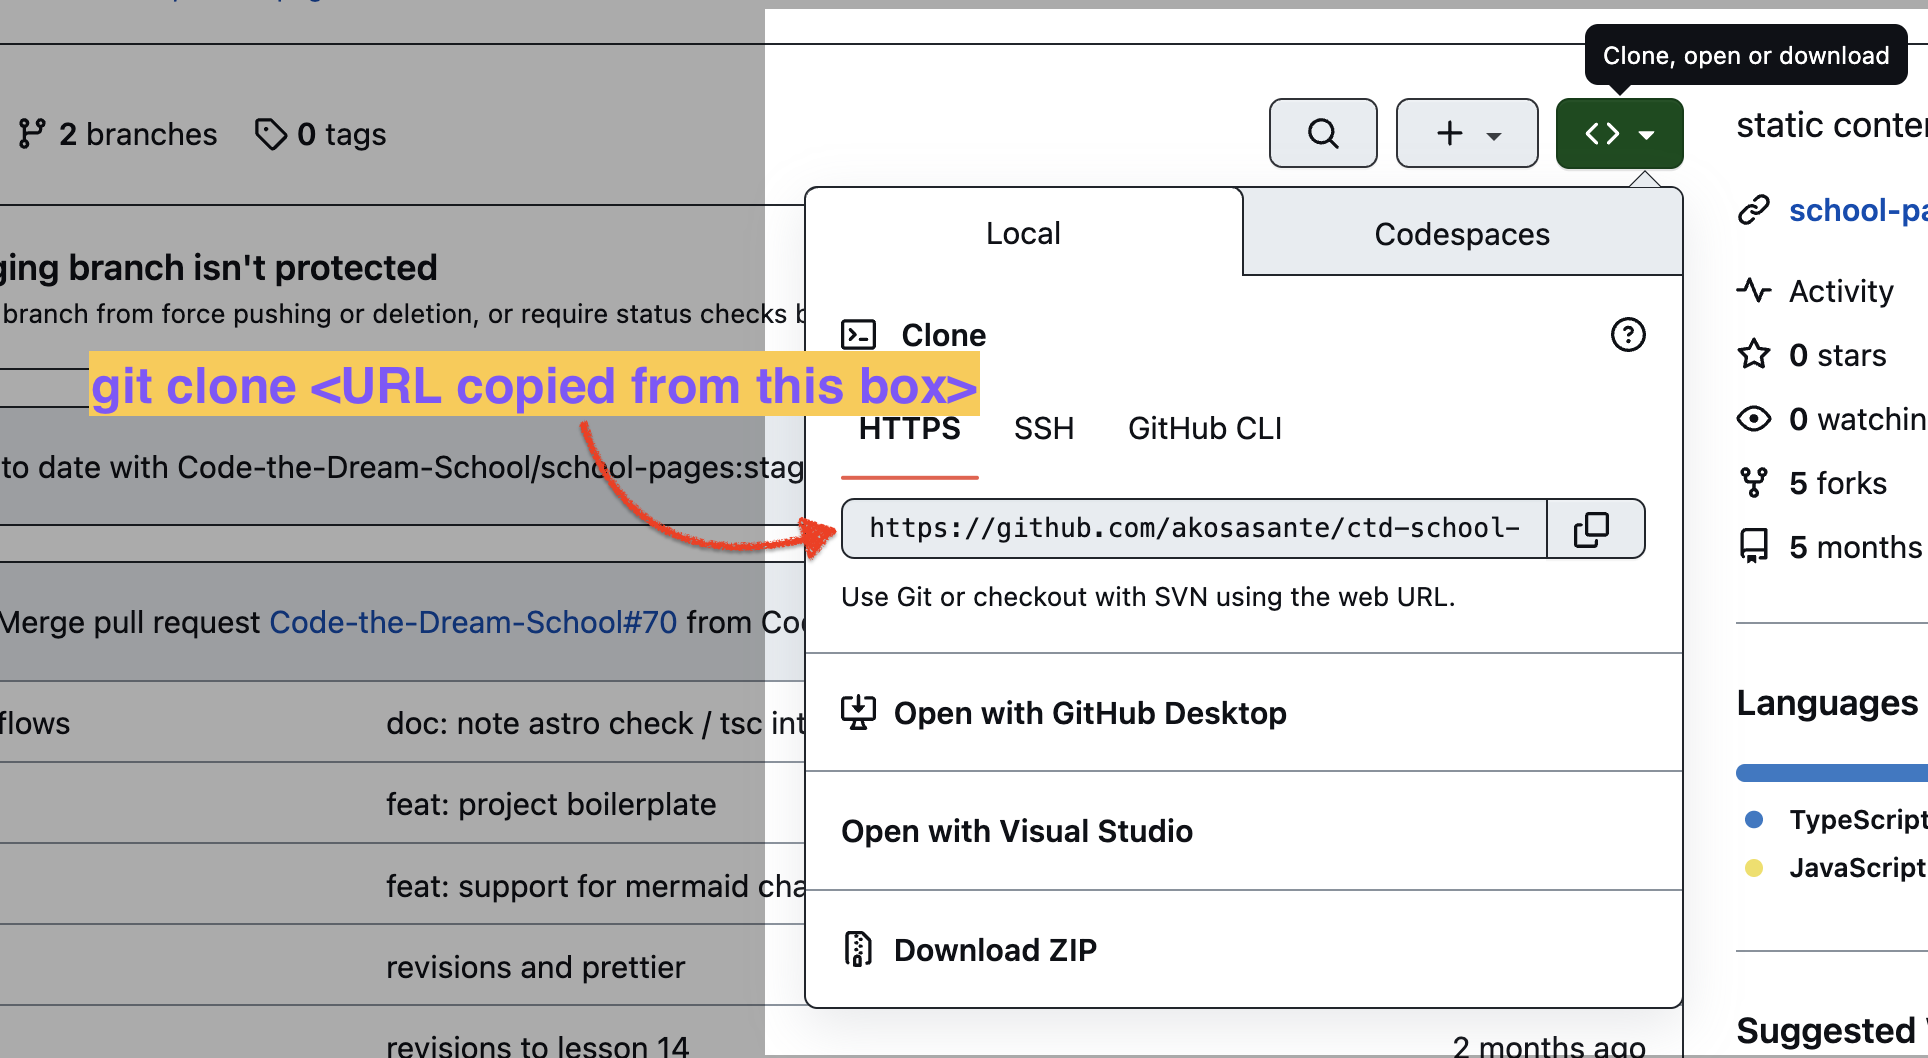Click the '2 months ago' timestamp

click(x=1548, y=1045)
